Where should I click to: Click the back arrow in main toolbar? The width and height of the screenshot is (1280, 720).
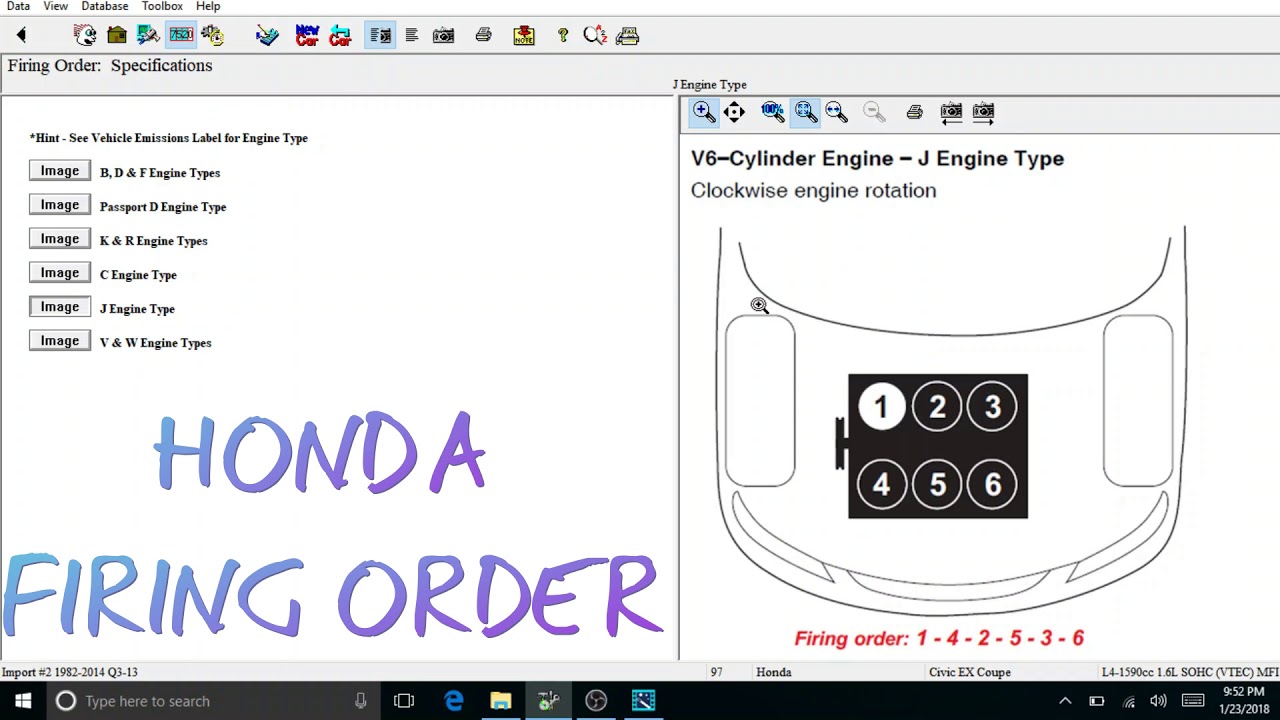[x=21, y=36]
